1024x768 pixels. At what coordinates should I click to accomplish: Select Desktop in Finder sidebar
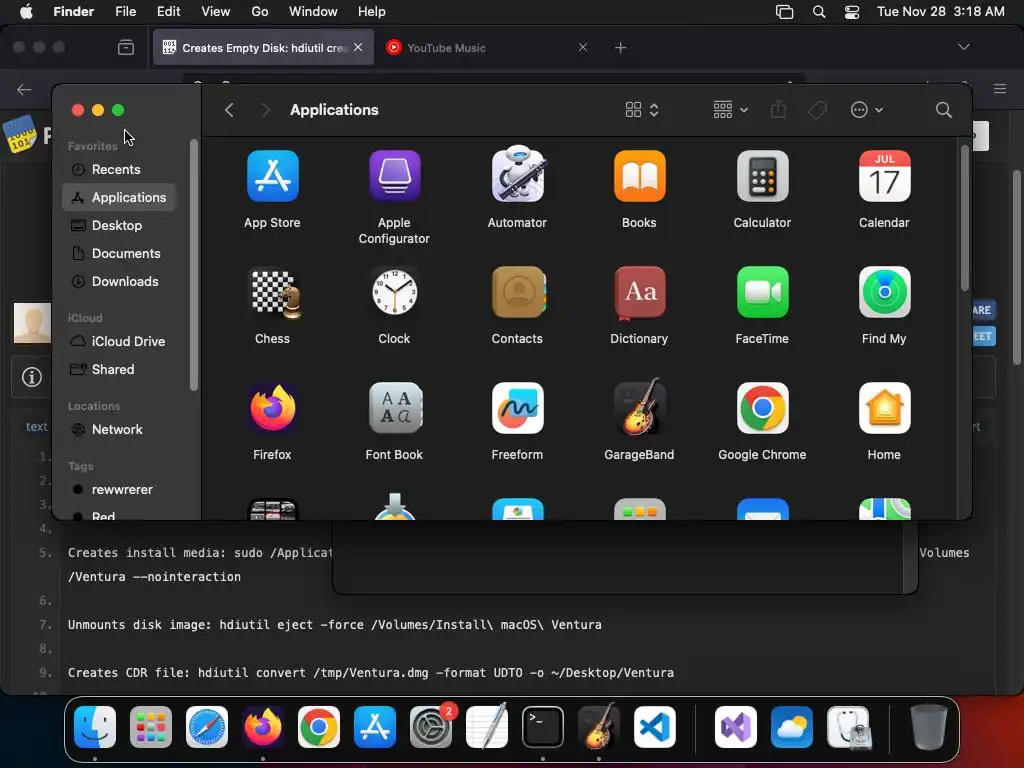point(119,225)
